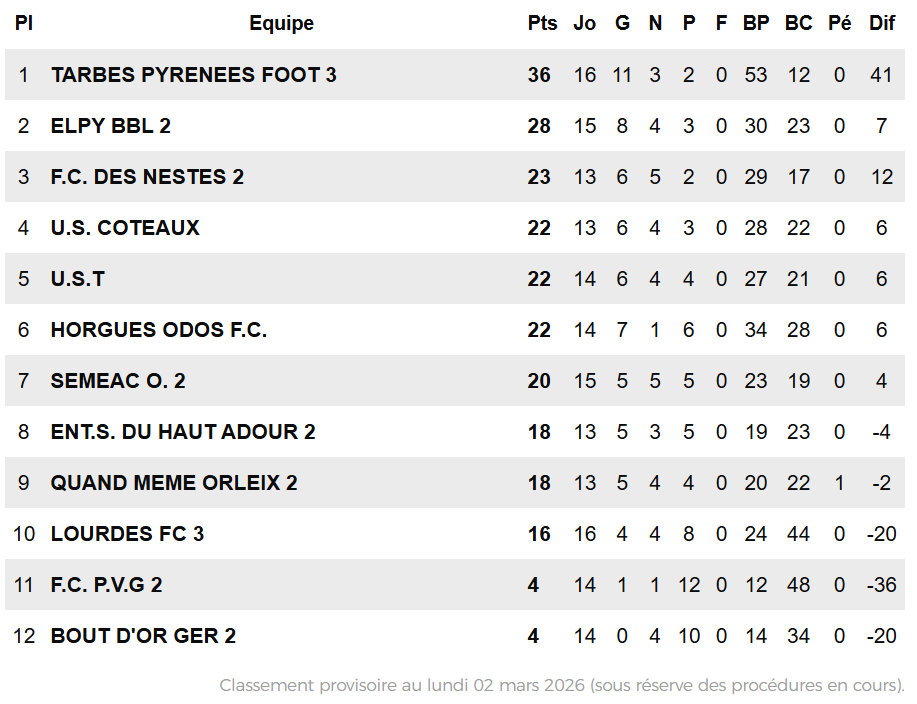Click the BP column header

756,23
